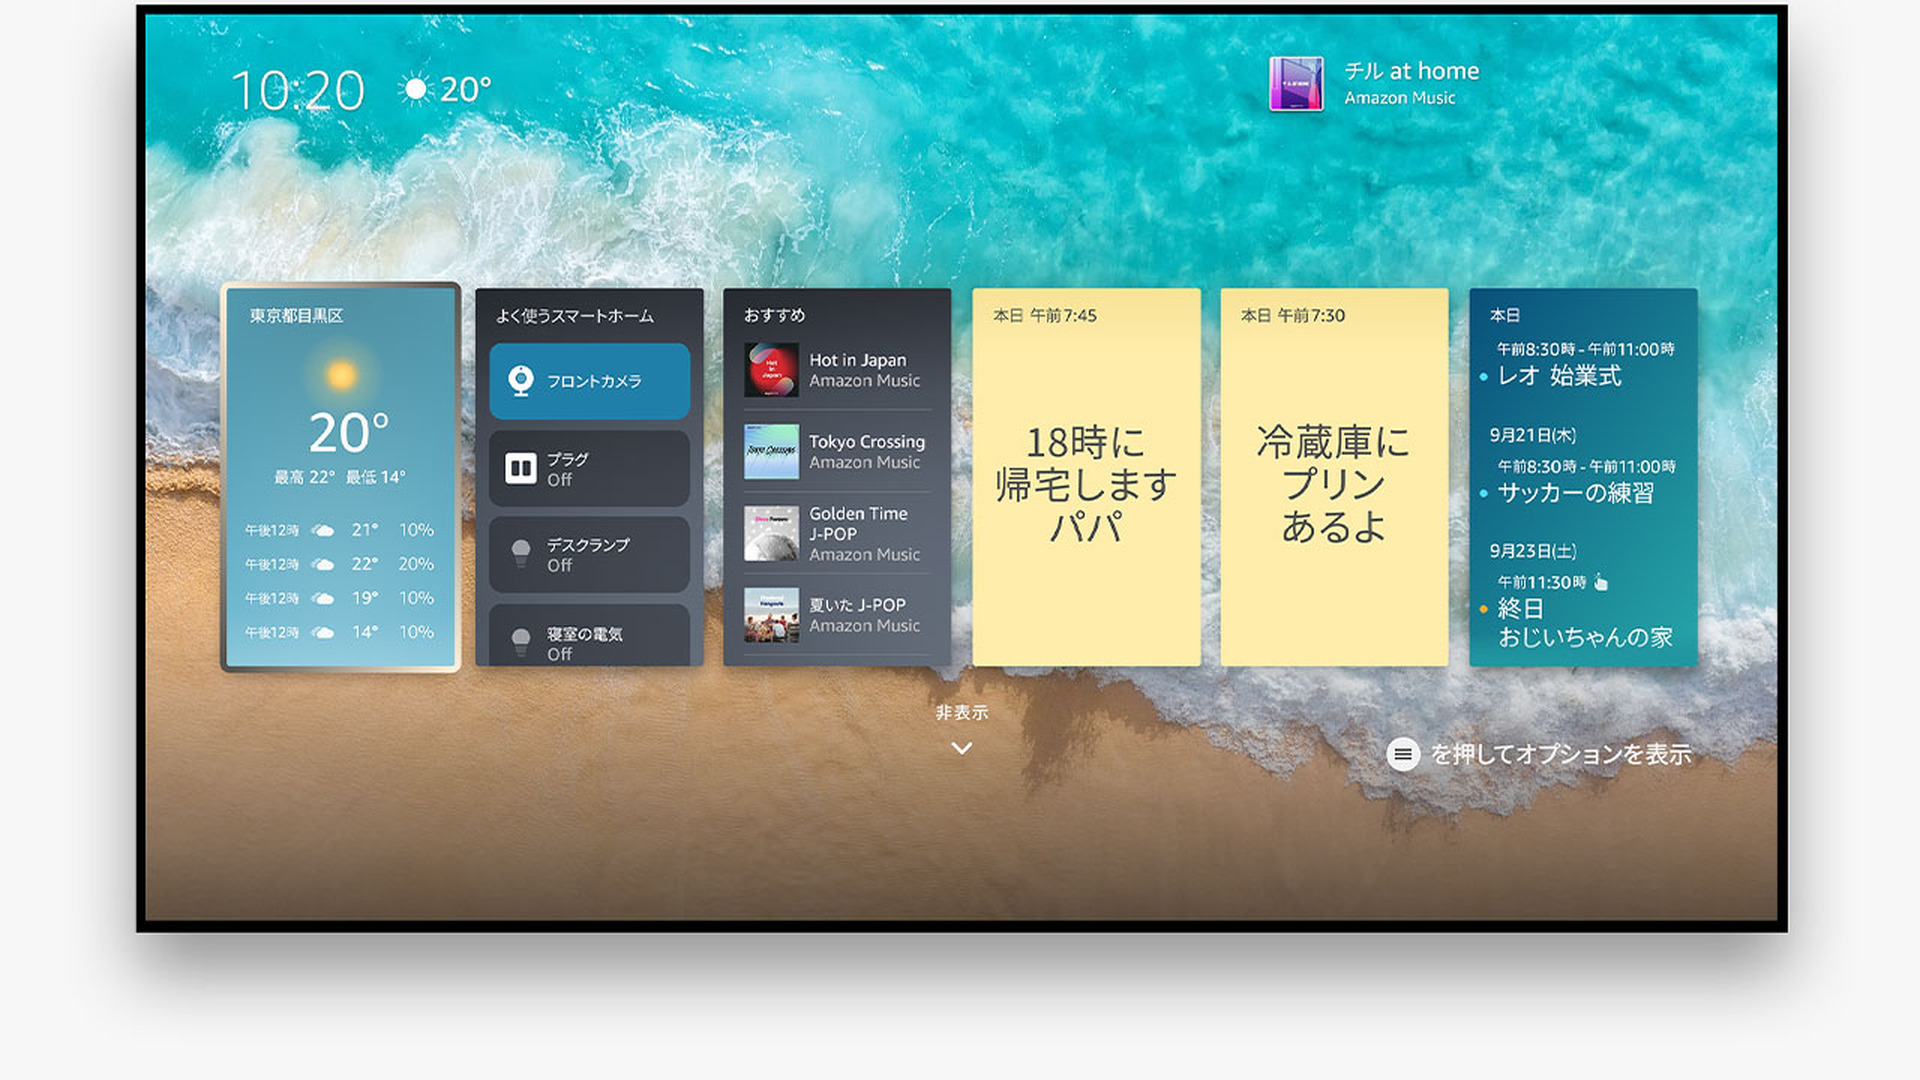Expand the 非表示 chevron to hide widgets
Viewport: 1920px width, 1080px height.
coord(961,747)
